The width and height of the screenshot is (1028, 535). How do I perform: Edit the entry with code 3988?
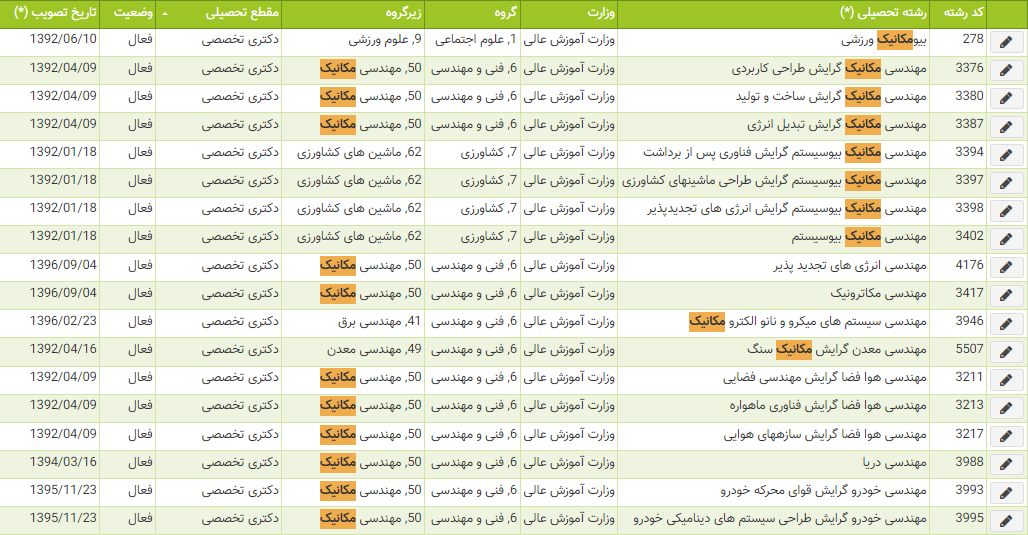(x=1006, y=464)
